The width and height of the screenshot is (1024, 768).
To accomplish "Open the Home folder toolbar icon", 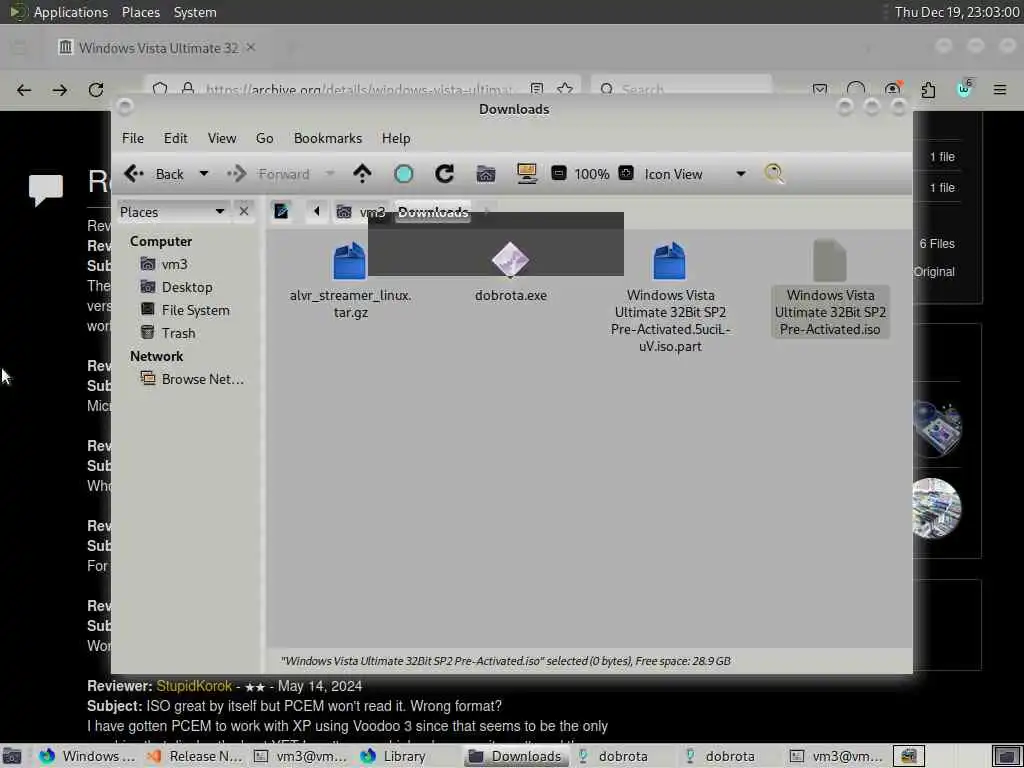I will pyautogui.click(x=486, y=174).
